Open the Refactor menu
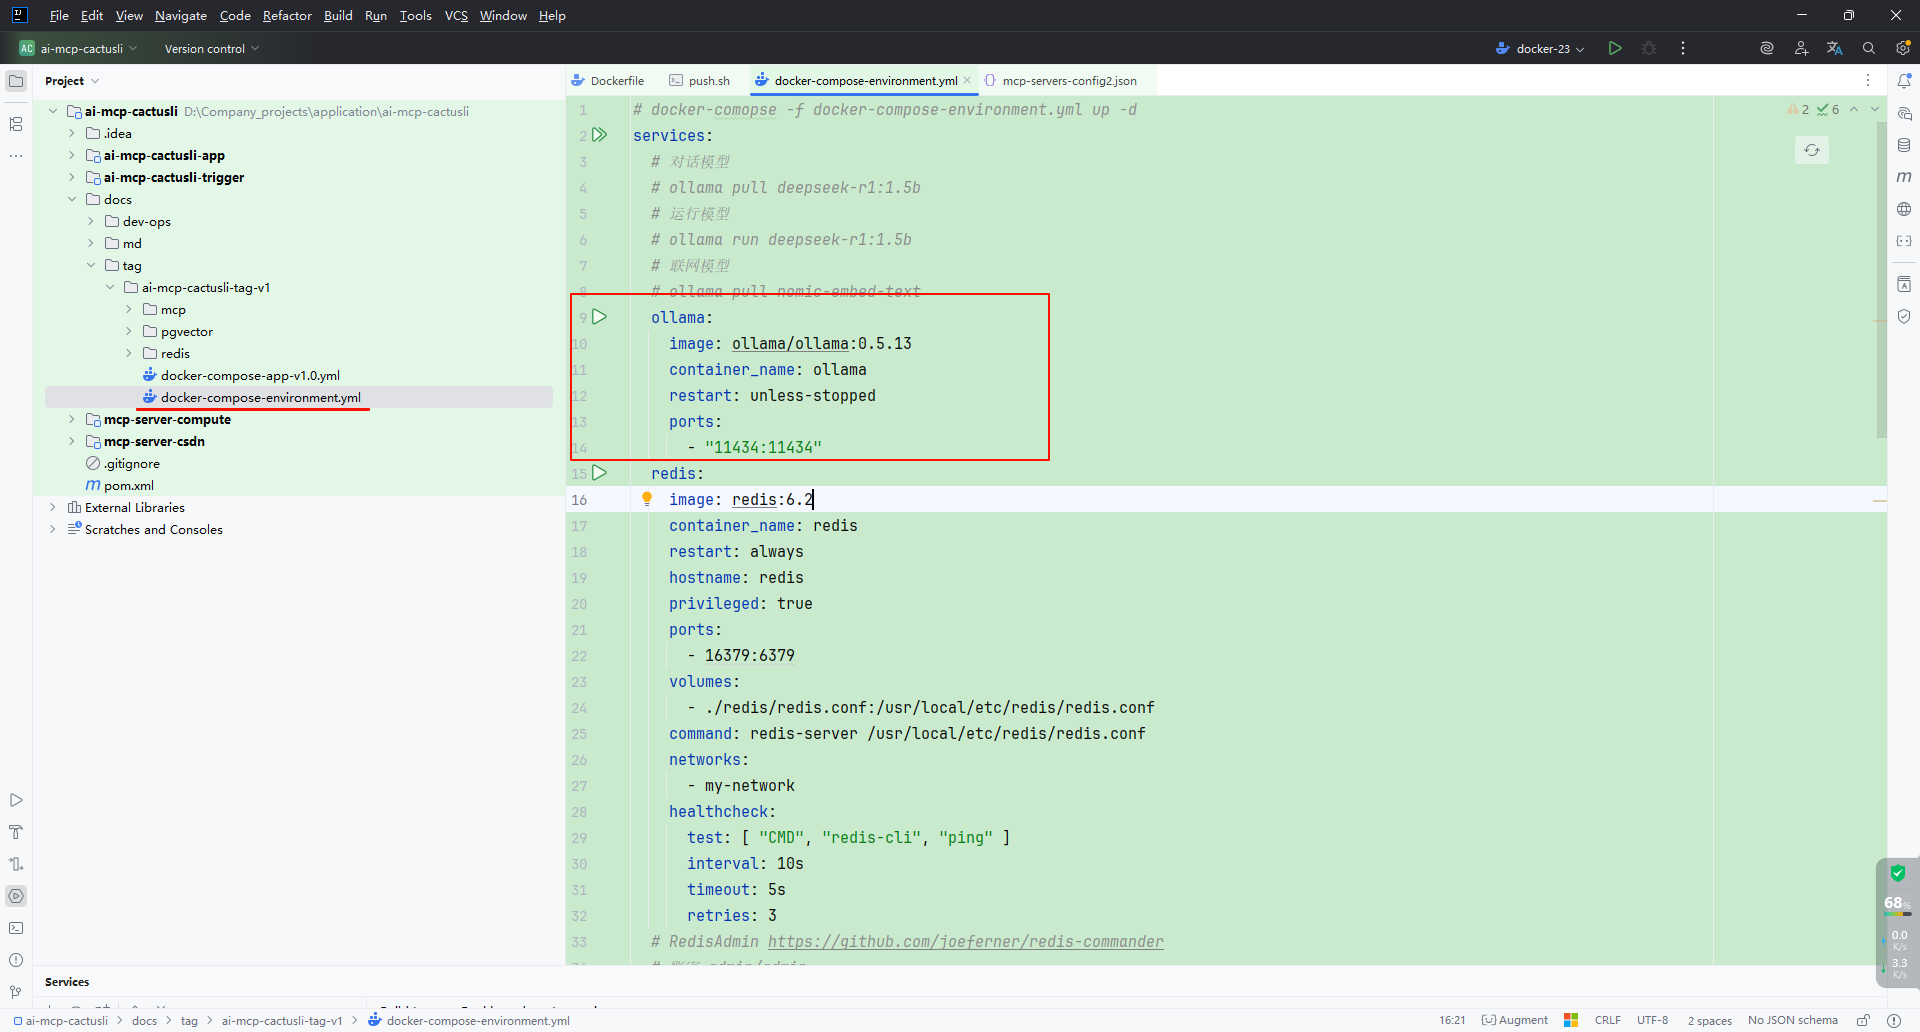The image size is (1920, 1032). [287, 15]
